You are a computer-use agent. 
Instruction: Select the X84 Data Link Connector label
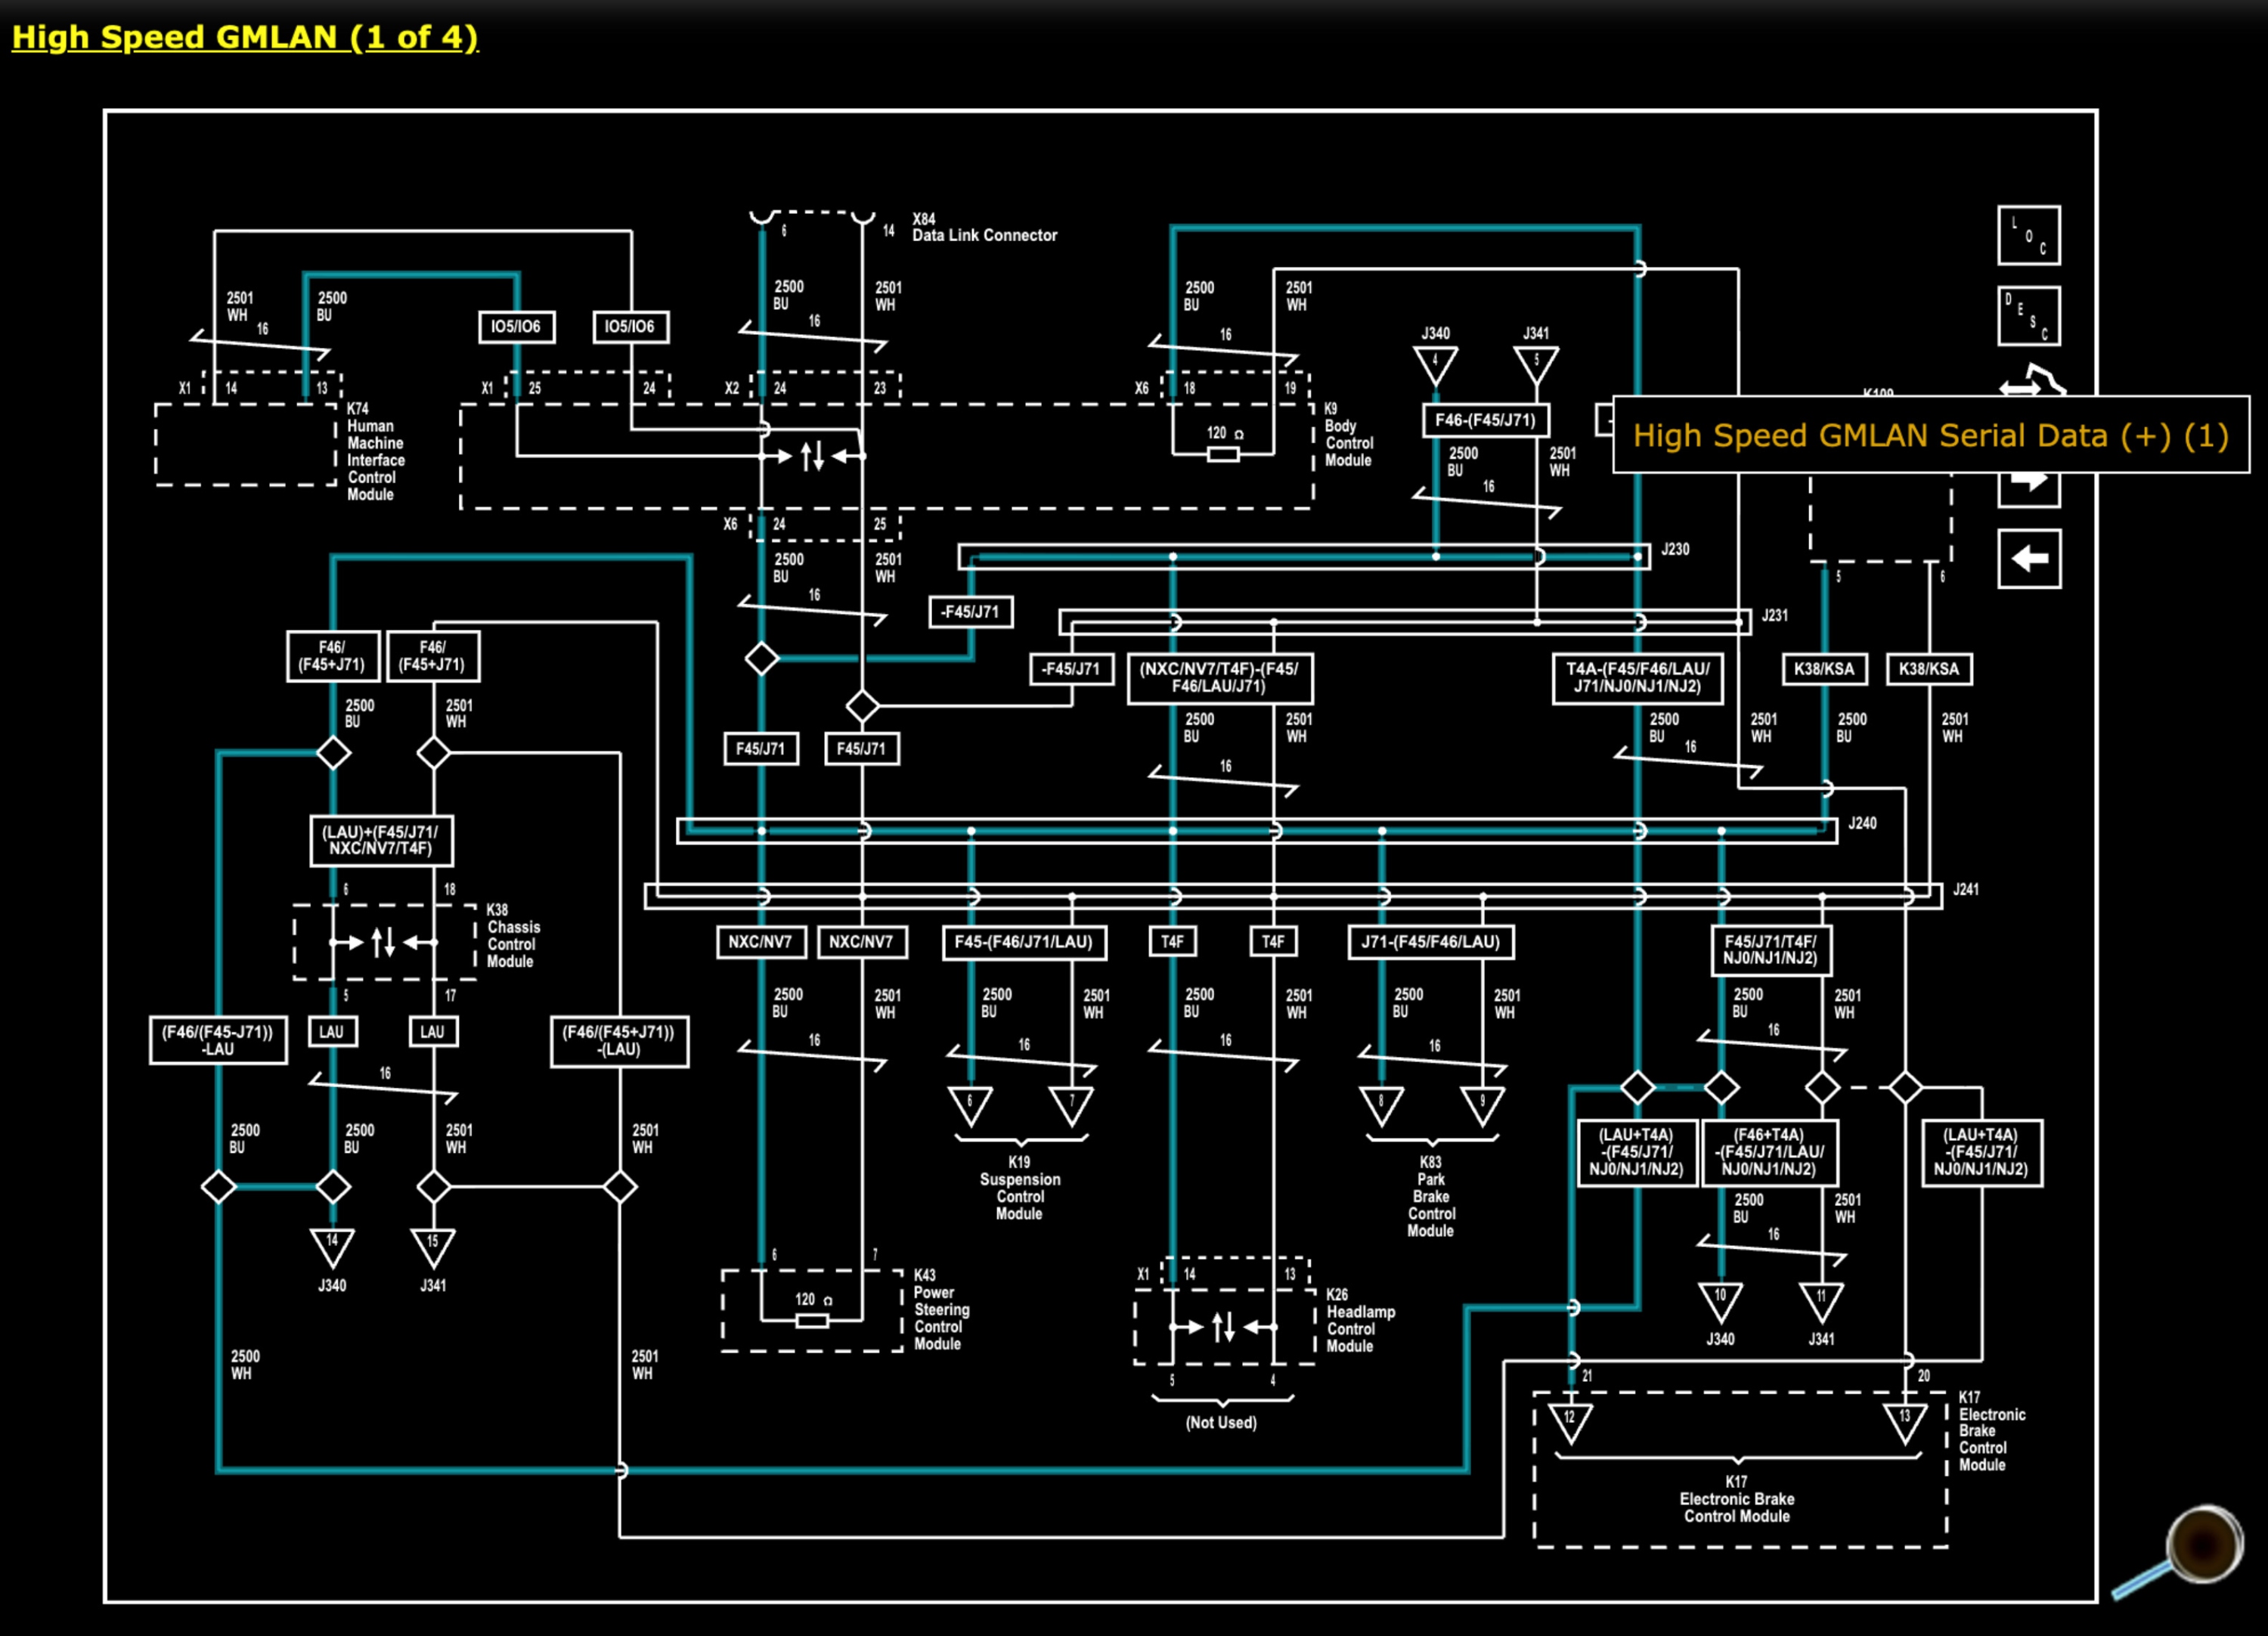(x=984, y=227)
